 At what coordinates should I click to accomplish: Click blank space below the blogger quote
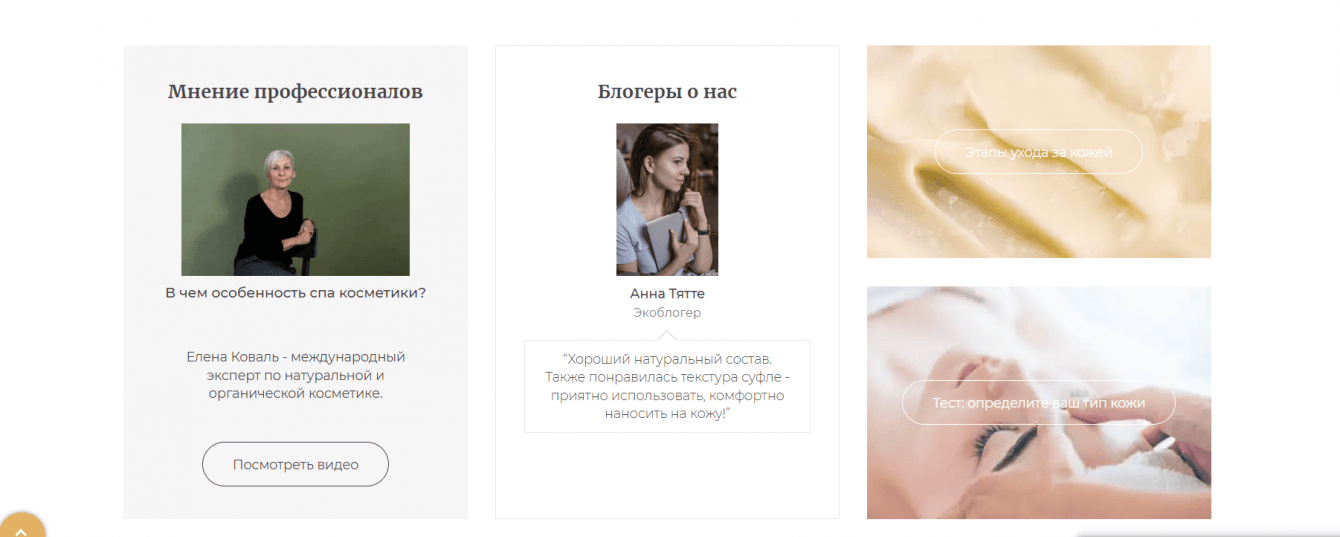tap(667, 475)
